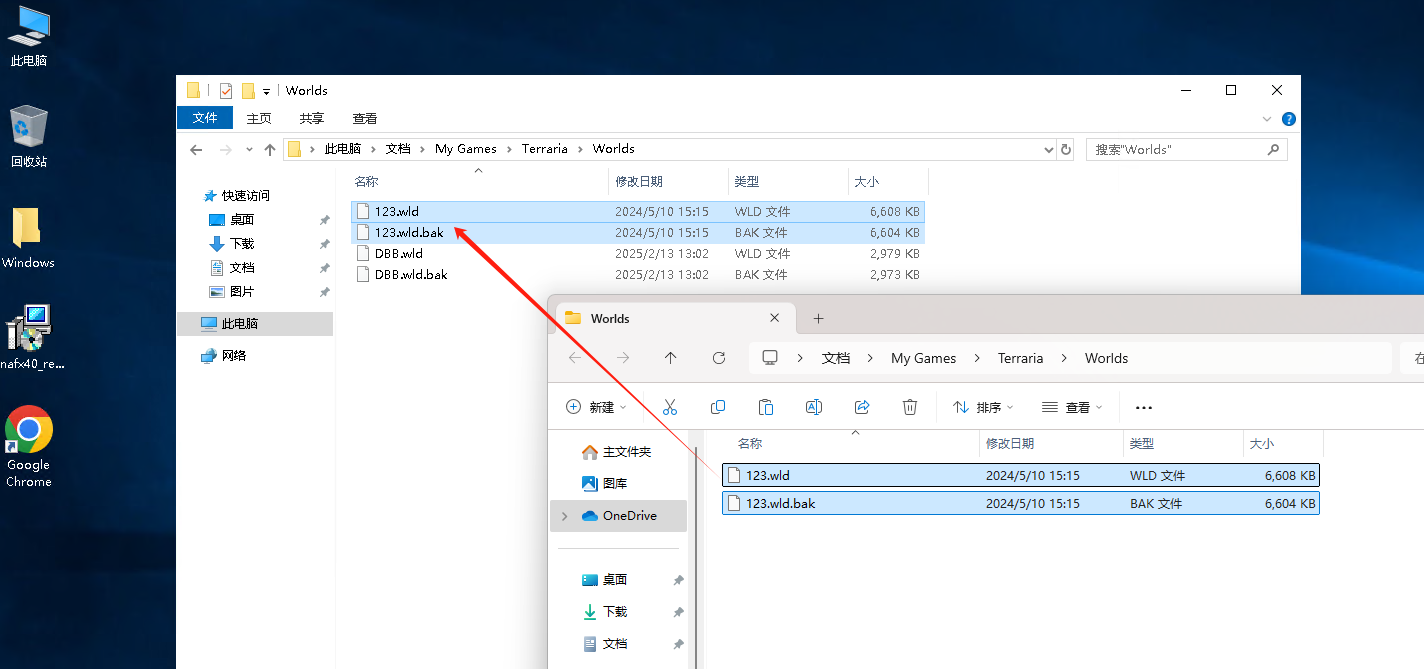Image resolution: width=1424 pixels, height=669 pixels.
Task: Open the 主页 ribbon tab
Action: tap(259, 118)
